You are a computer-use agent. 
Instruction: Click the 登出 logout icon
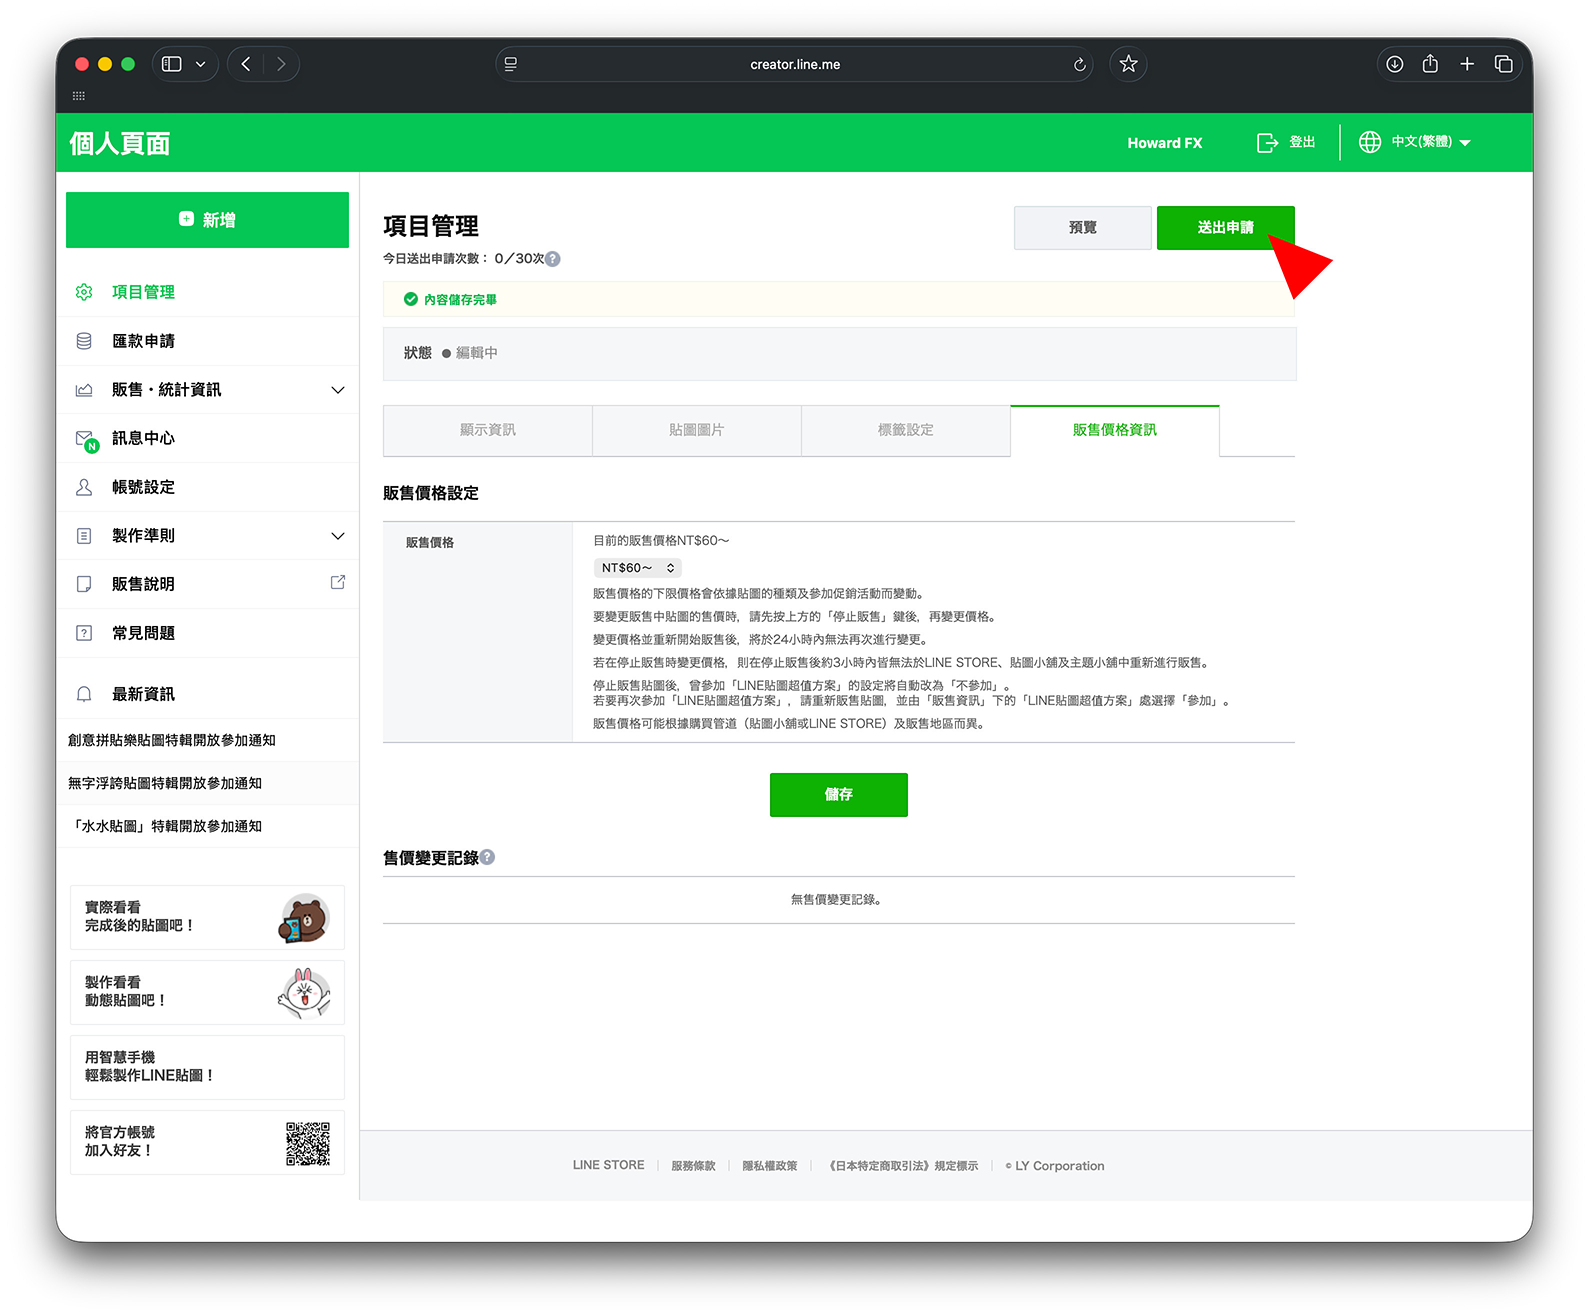(1267, 143)
